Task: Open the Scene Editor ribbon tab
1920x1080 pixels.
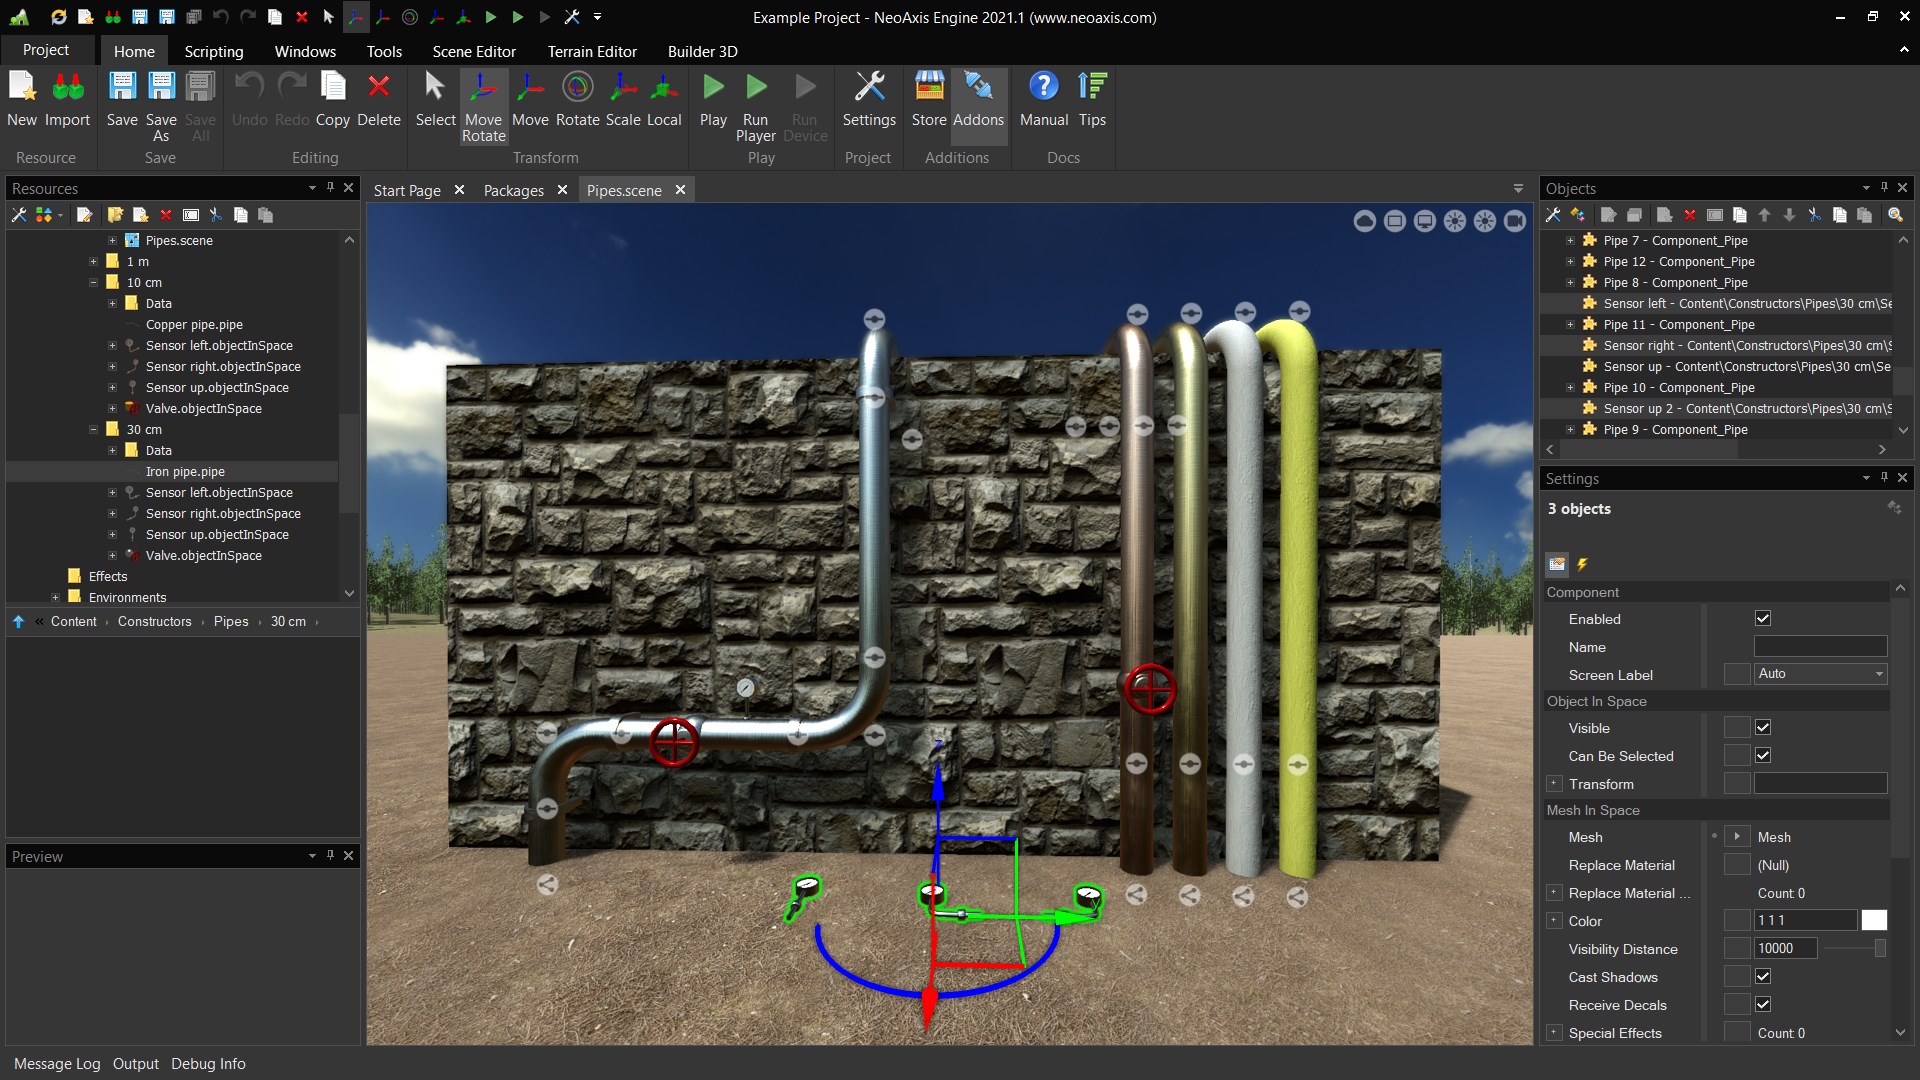Action: (x=474, y=51)
